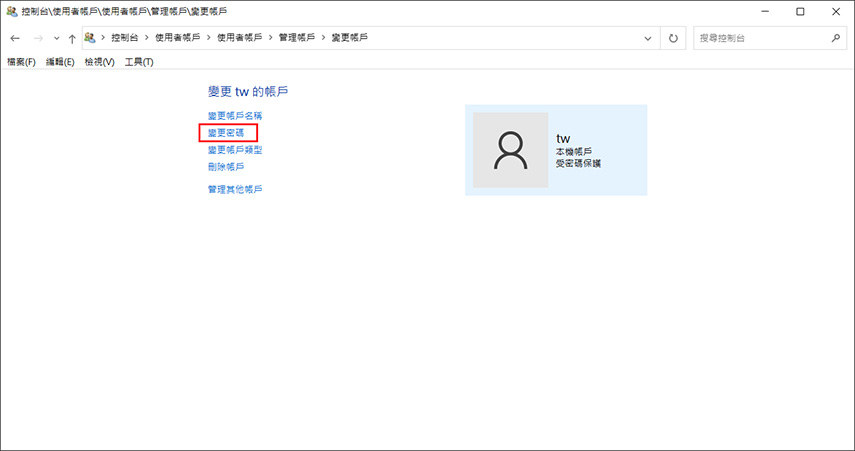The height and width of the screenshot is (451, 855).
Task: Expand chevron after 控制台 breadcrumb
Action: point(147,38)
